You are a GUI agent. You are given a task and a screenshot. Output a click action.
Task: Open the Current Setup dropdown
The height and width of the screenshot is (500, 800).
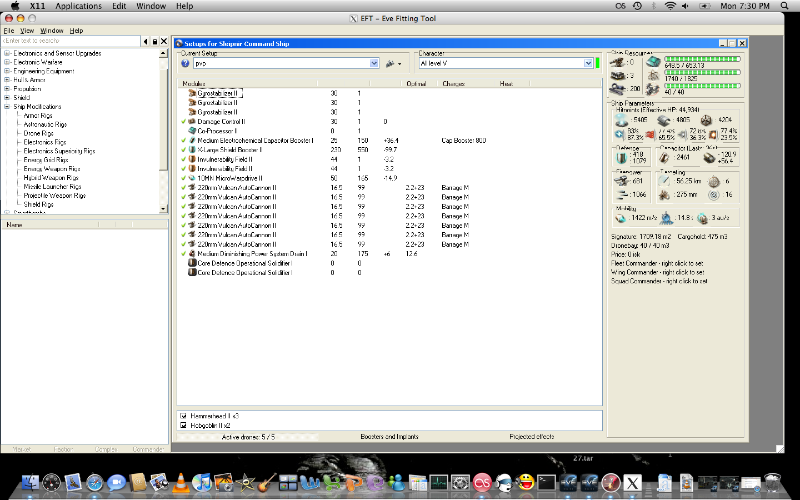point(374,63)
